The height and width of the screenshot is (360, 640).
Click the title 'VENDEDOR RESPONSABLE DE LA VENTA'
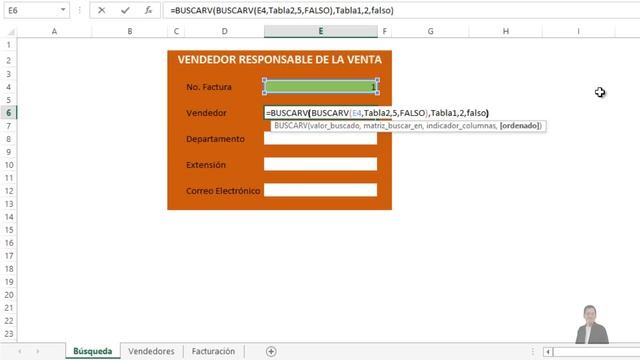click(x=280, y=60)
